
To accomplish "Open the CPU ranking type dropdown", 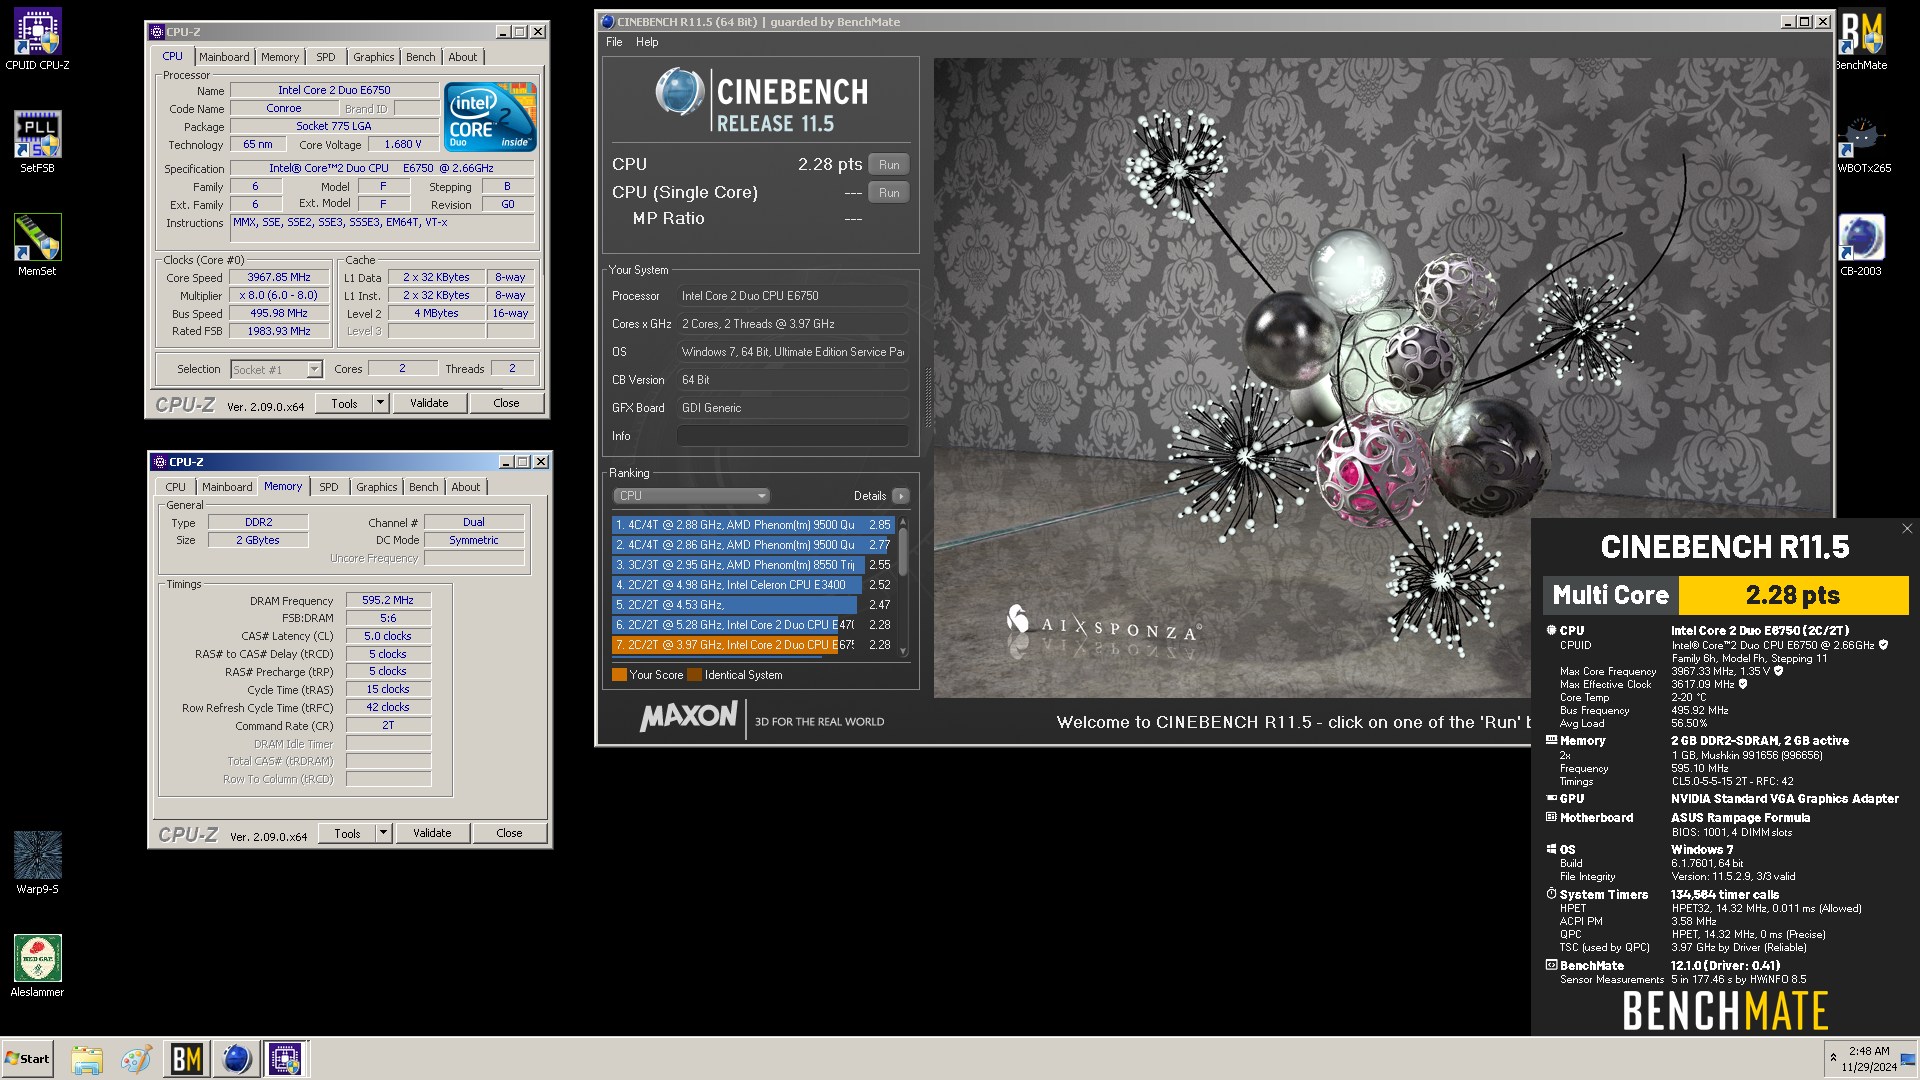I will [691, 496].
